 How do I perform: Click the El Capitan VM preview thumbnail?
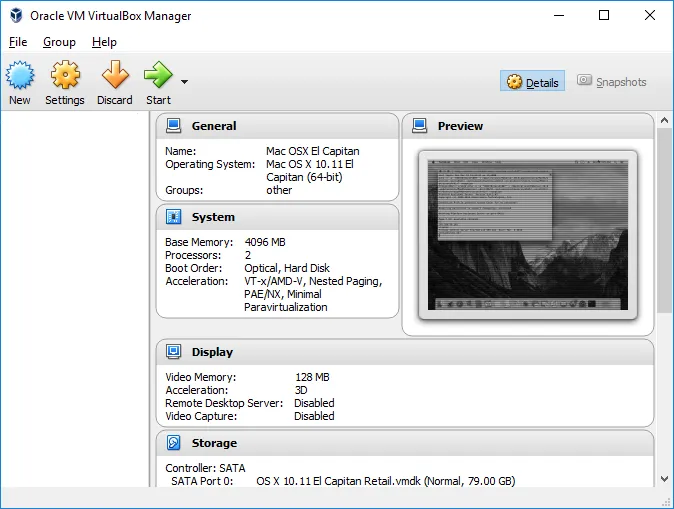[528, 235]
